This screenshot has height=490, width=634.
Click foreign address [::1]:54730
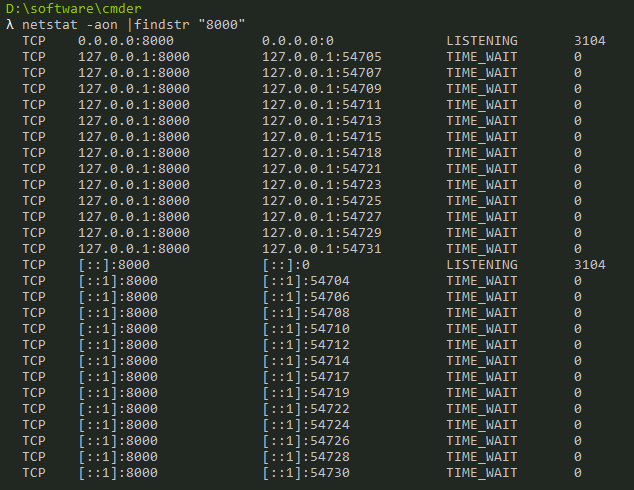(306, 473)
